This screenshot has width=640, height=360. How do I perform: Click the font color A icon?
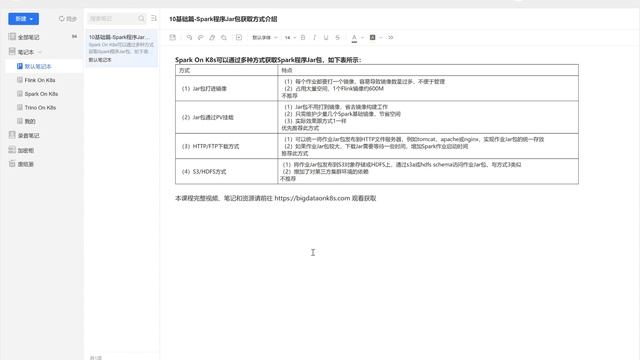pos(354,38)
